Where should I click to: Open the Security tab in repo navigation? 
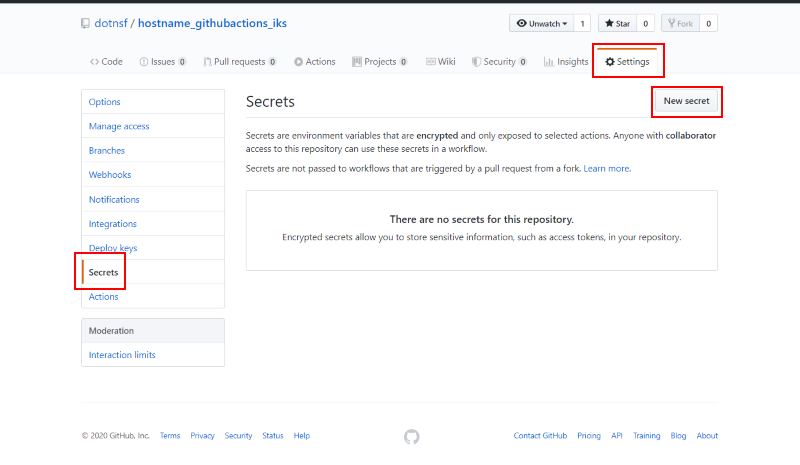tap(499, 62)
